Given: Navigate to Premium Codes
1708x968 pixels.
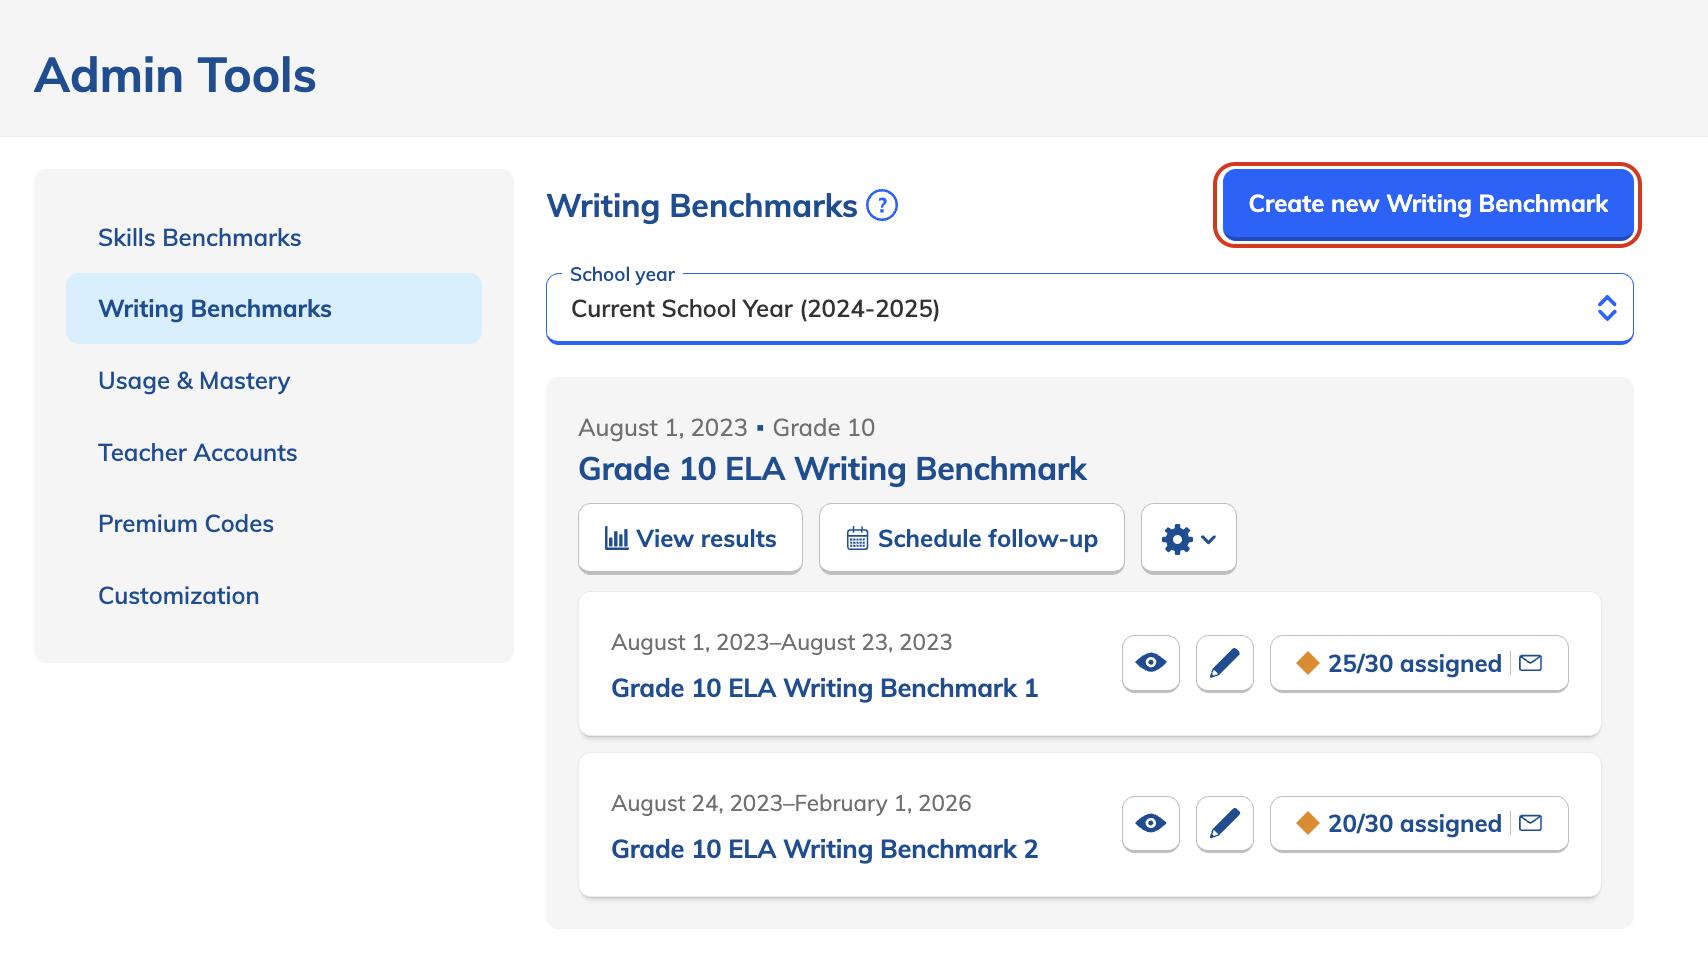Looking at the screenshot, I should point(186,524).
